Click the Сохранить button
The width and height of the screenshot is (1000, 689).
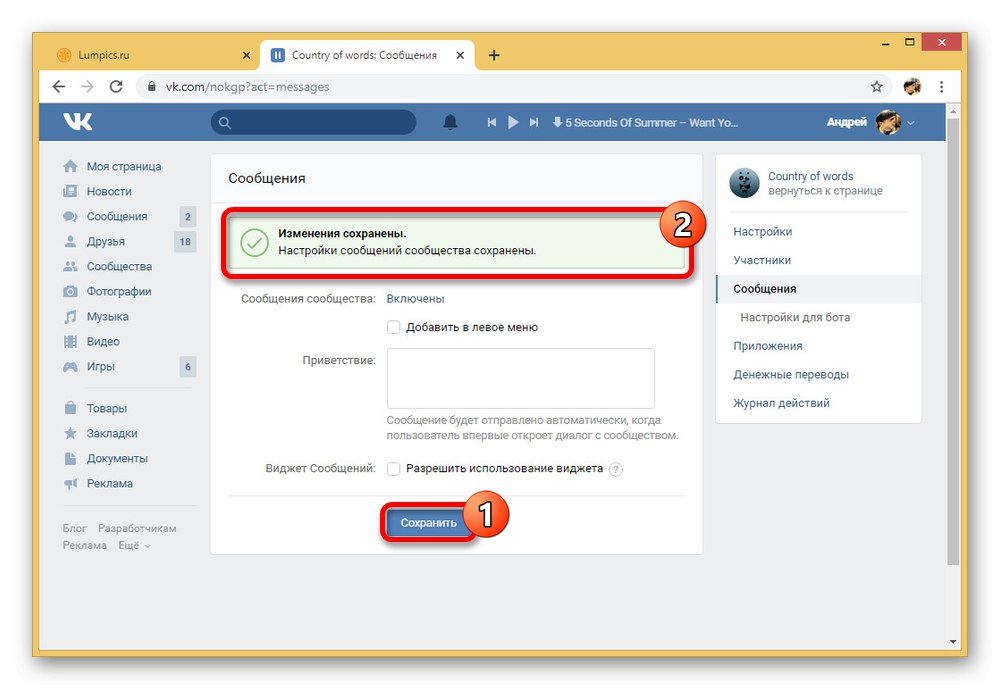click(429, 522)
